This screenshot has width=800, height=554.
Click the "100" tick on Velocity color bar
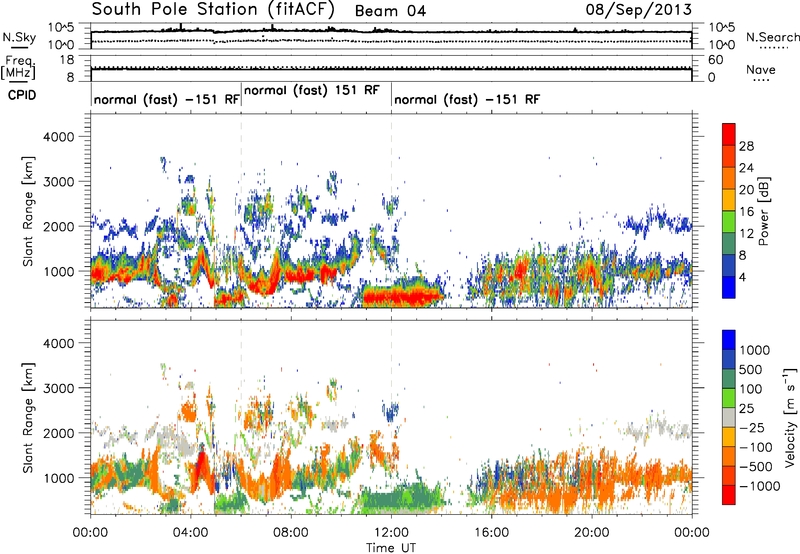751,389
